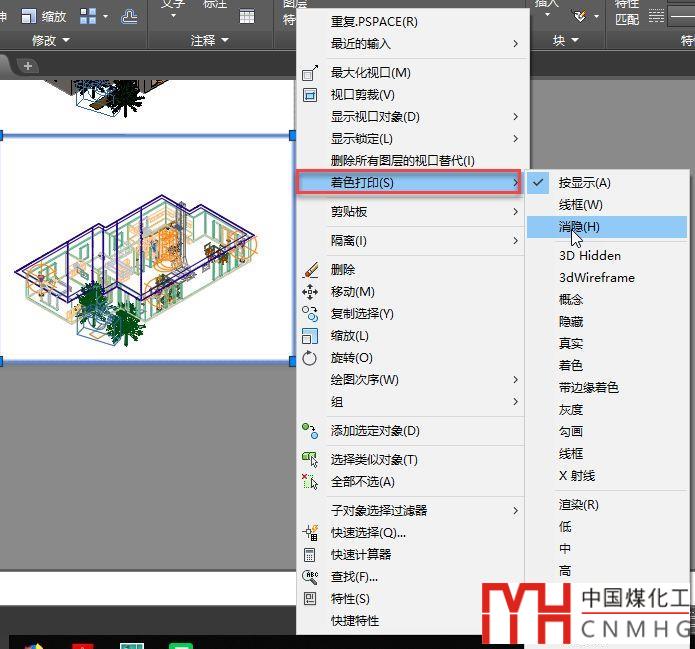This screenshot has width=695, height=649.
Task: Open 快速计算器 calculator icon
Action: pyautogui.click(x=310, y=555)
